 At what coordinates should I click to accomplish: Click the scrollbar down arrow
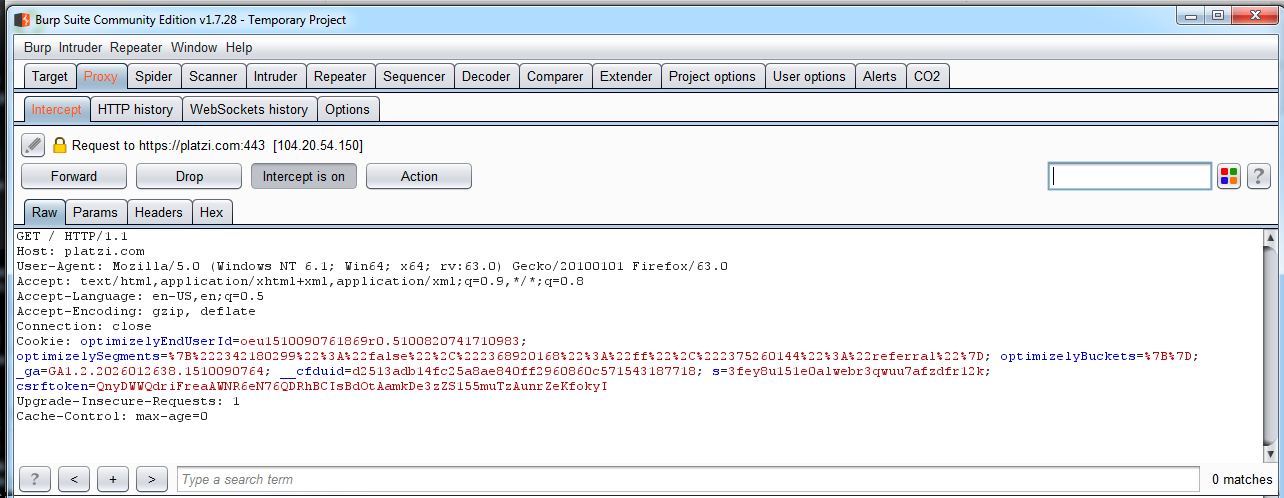(x=1271, y=452)
